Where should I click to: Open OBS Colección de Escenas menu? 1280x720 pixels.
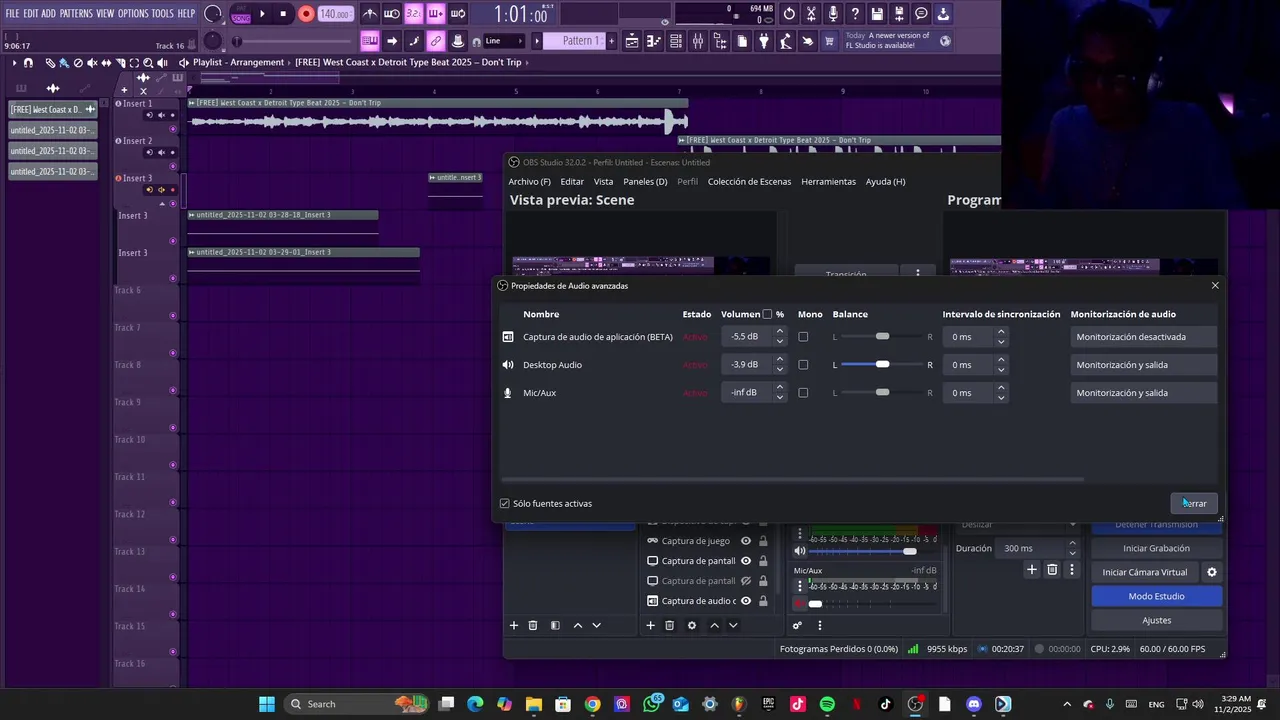click(x=749, y=182)
